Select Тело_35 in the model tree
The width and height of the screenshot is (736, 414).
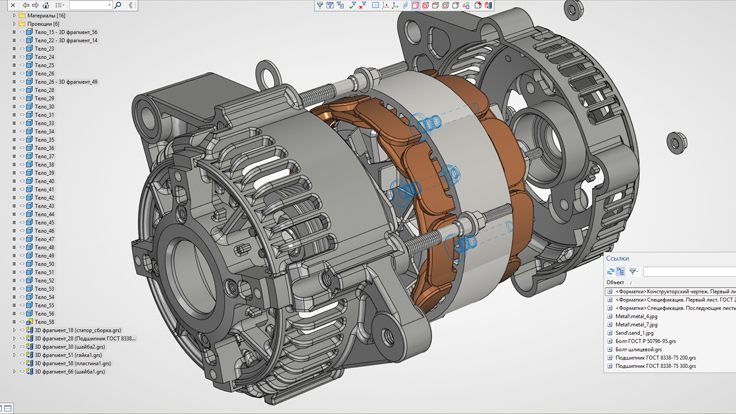[x=44, y=139]
